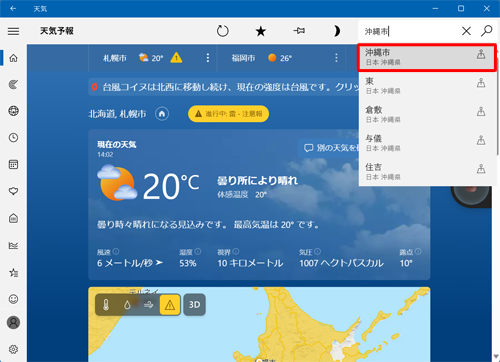The height and width of the screenshot is (362, 500).
Task: Open the historical weather chart icon
Action: (x=13, y=246)
